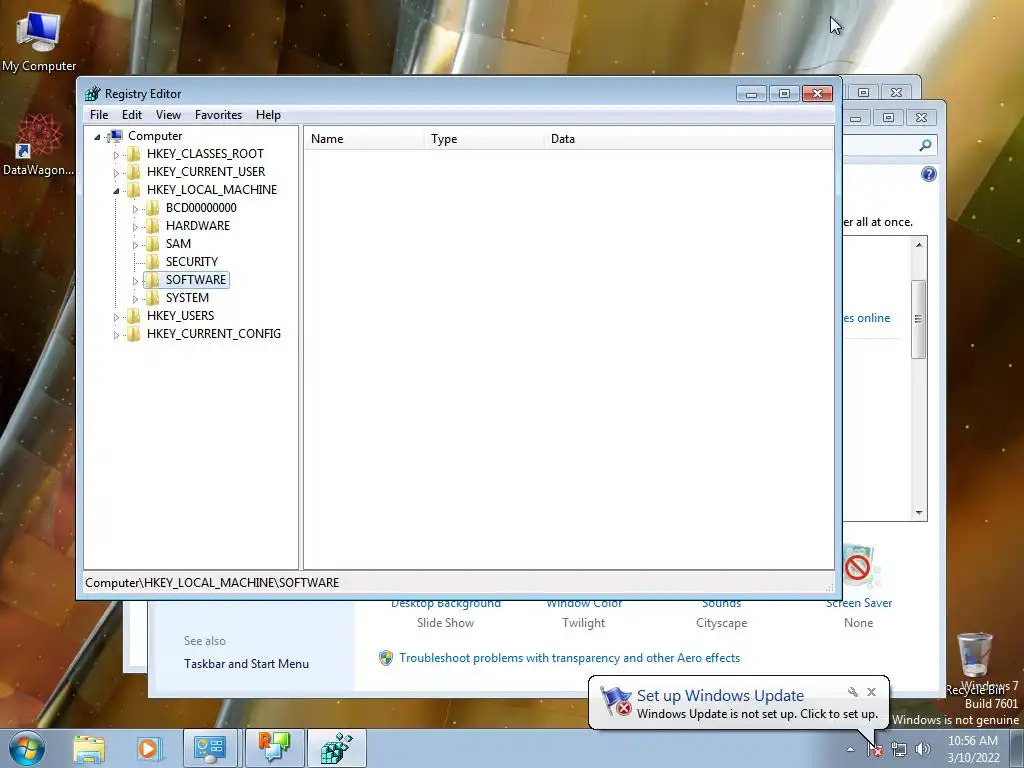Sort values by the Type column header

point(484,139)
